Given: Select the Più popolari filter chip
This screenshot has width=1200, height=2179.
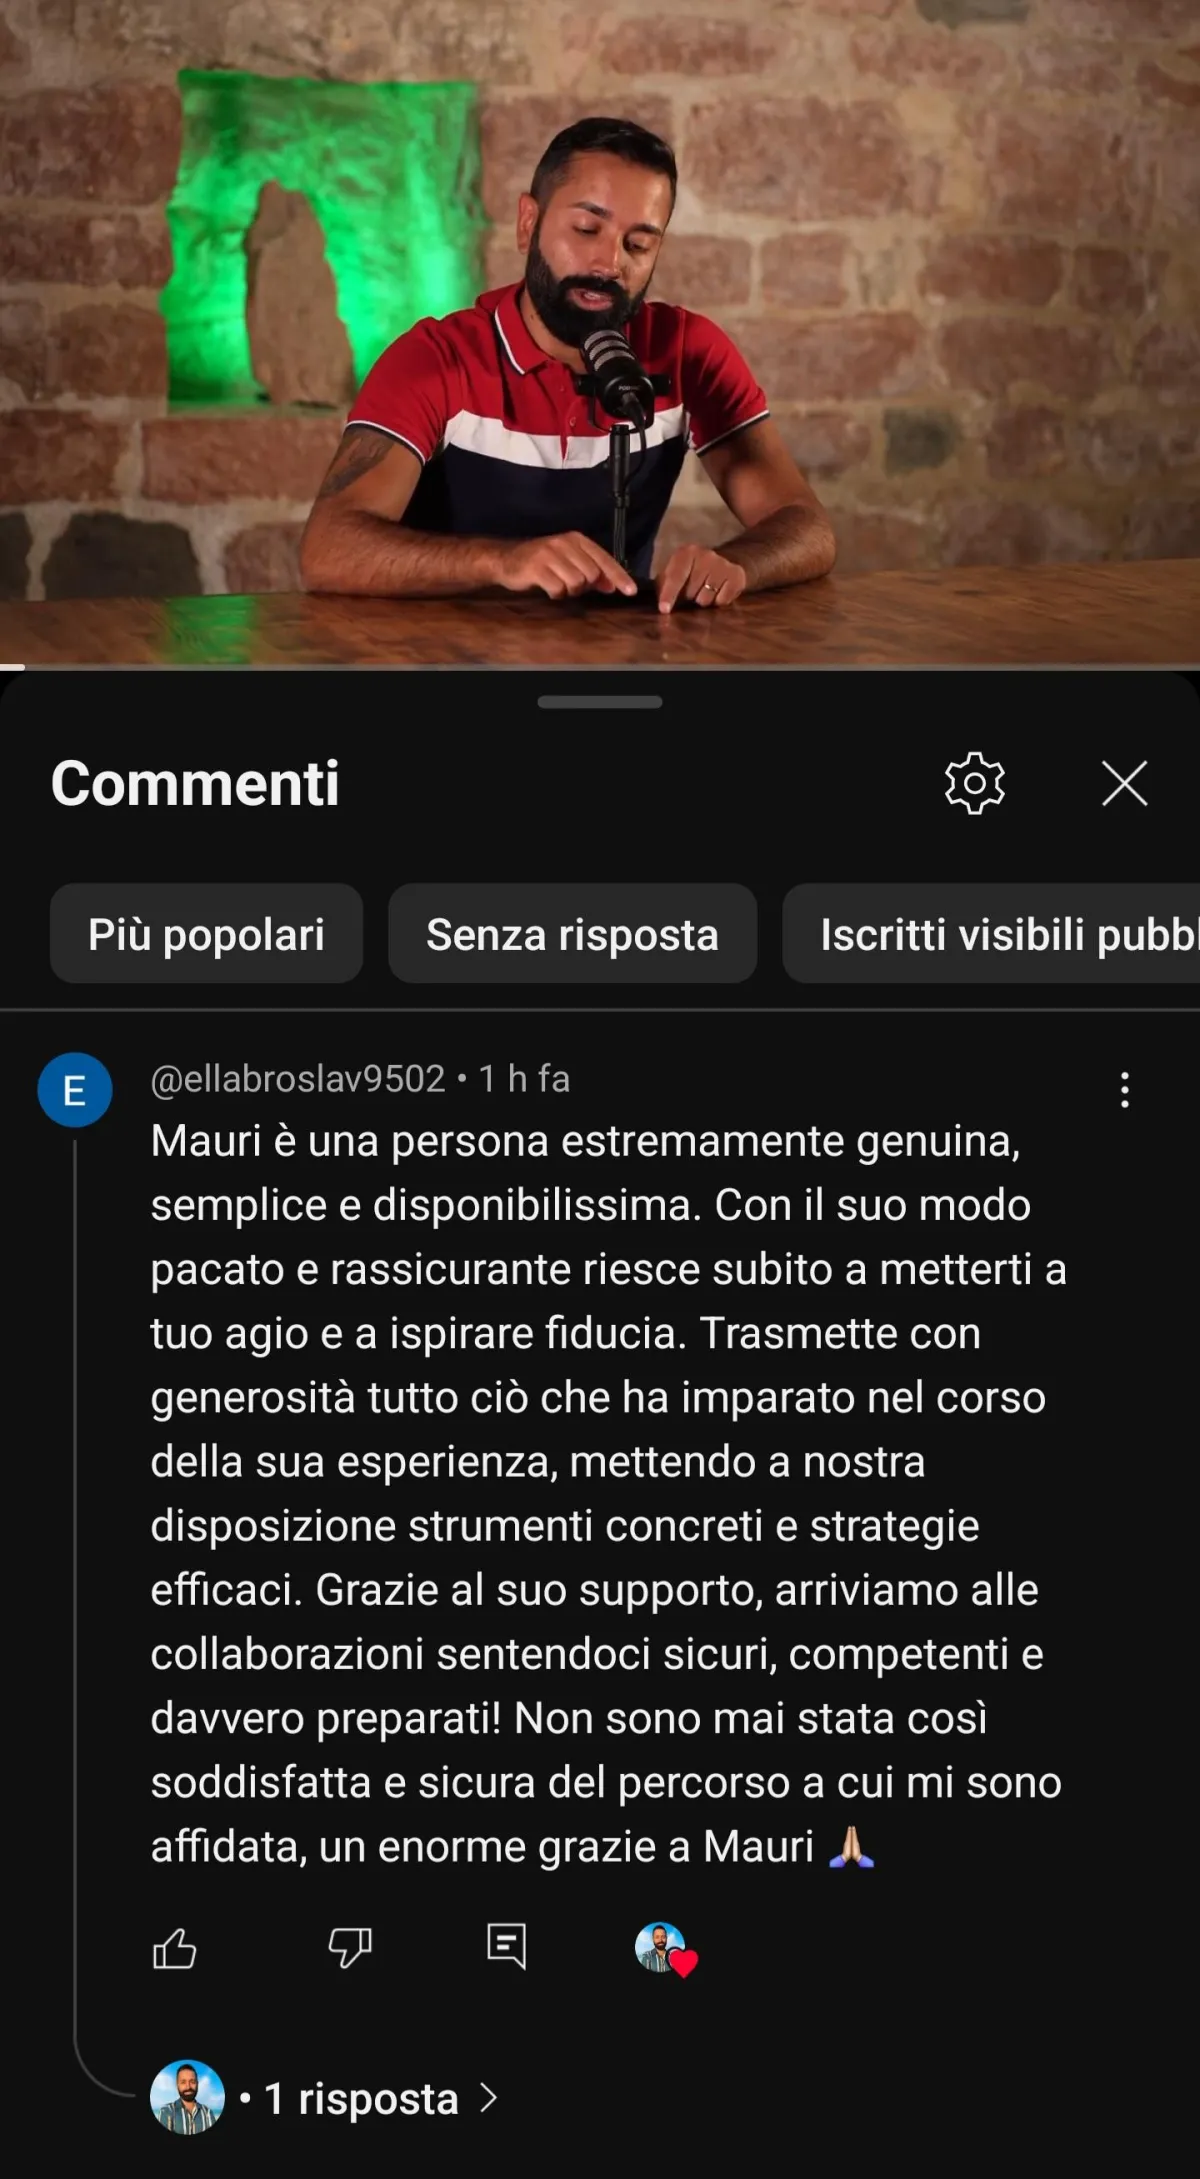Looking at the screenshot, I should click(206, 934).
